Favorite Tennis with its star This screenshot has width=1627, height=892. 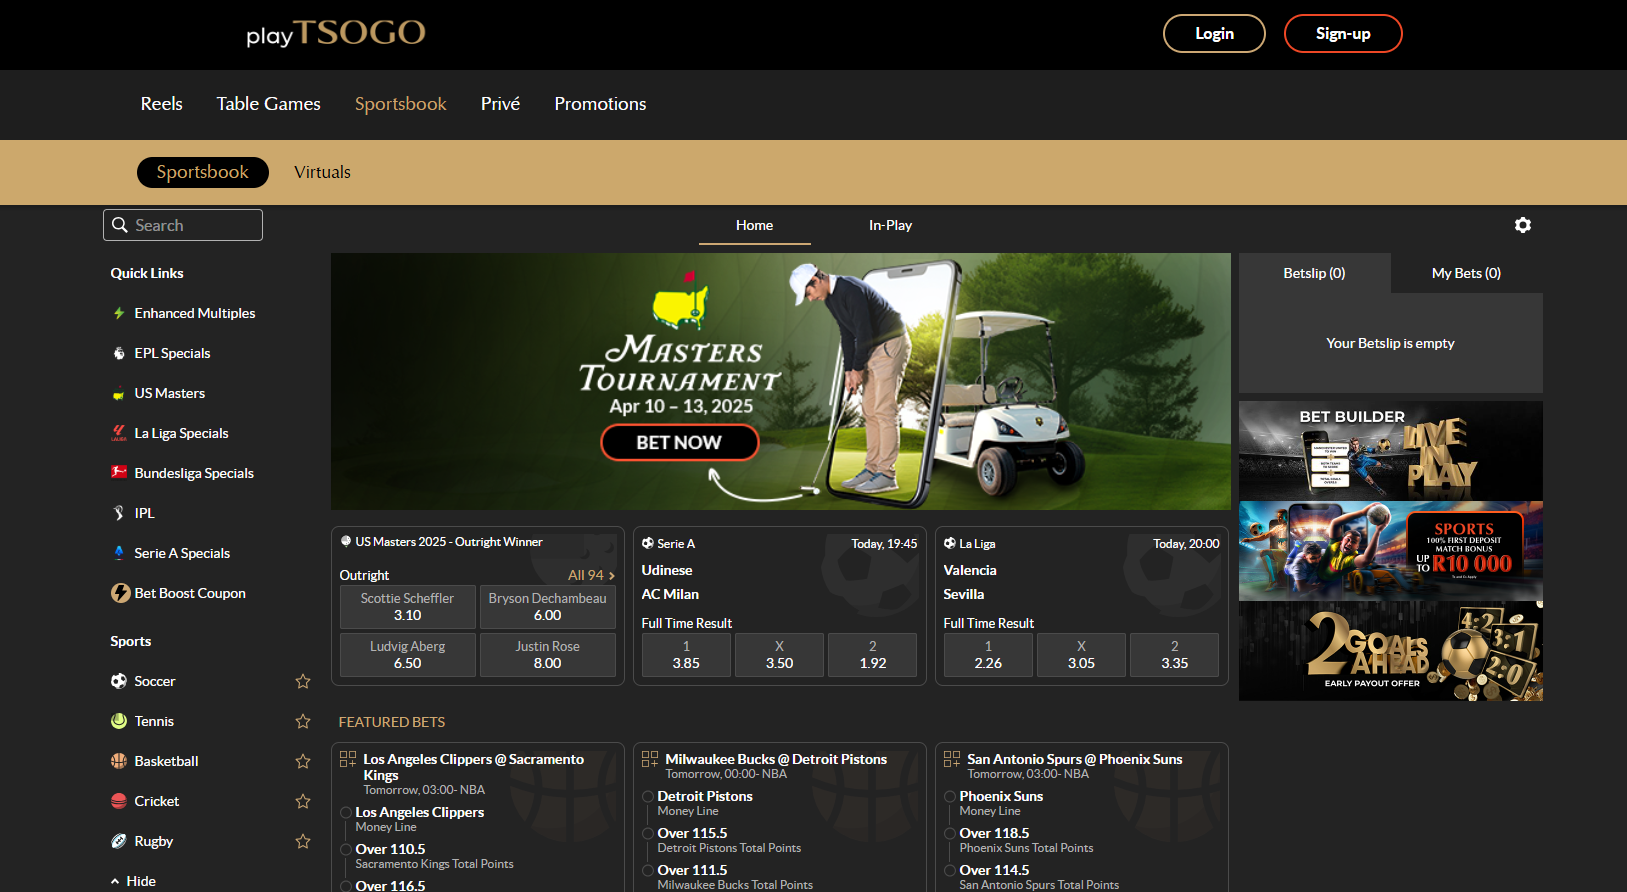click(x=303, y=721)
